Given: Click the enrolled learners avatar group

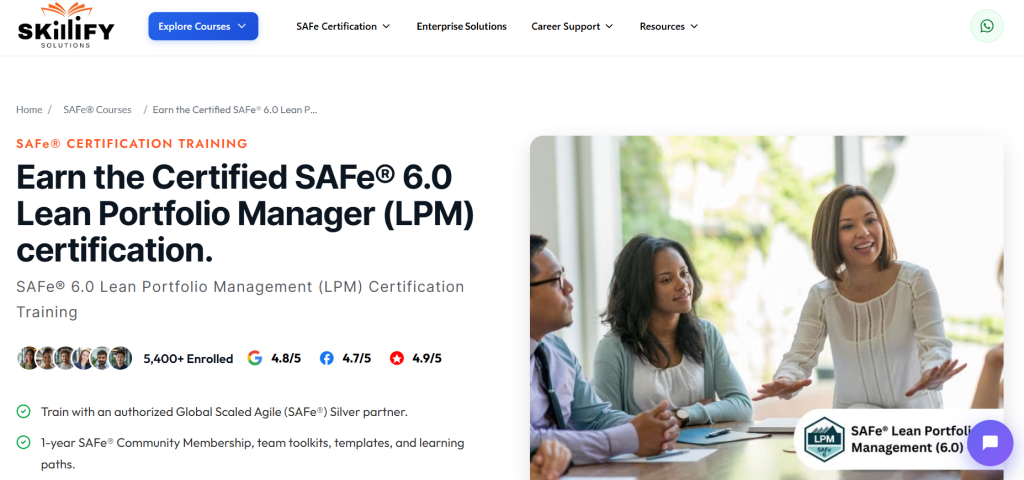Looking at the screenshot, I should 74,358.
